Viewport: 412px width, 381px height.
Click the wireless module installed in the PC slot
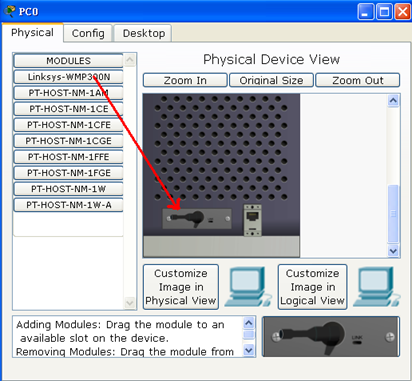(197, 219)
